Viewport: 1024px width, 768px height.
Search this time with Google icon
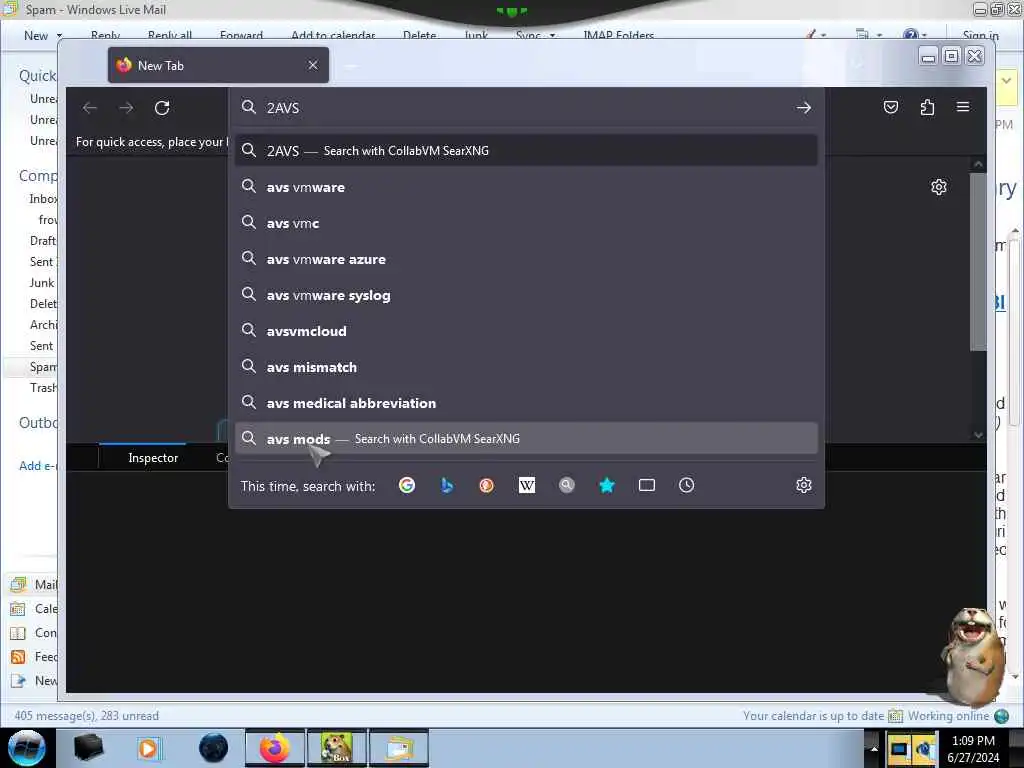pos(407,485)
